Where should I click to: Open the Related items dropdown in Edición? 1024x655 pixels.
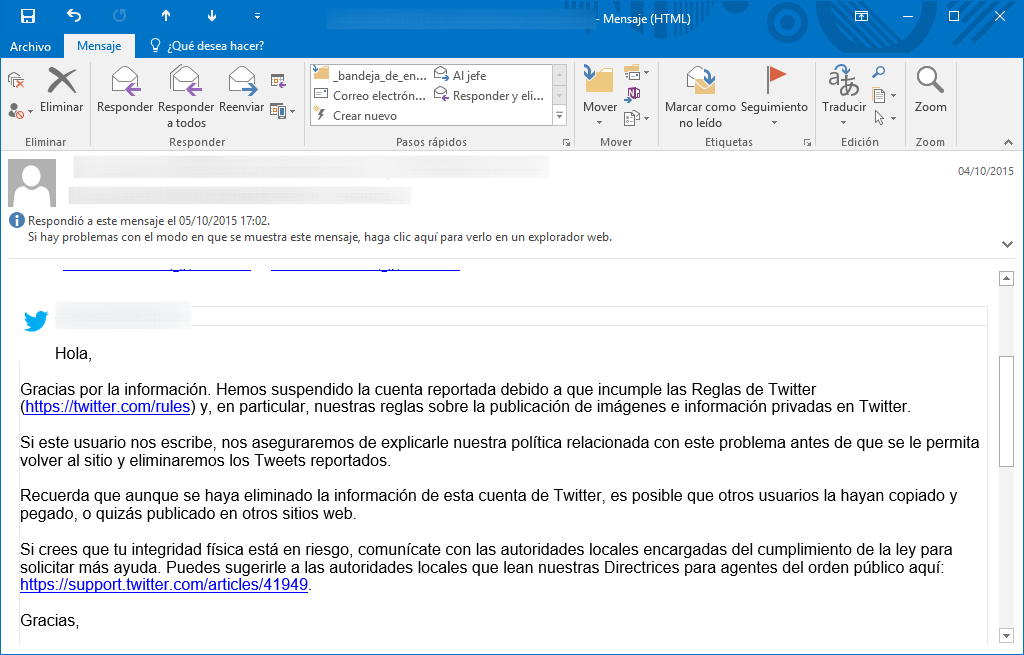[884, 95]
